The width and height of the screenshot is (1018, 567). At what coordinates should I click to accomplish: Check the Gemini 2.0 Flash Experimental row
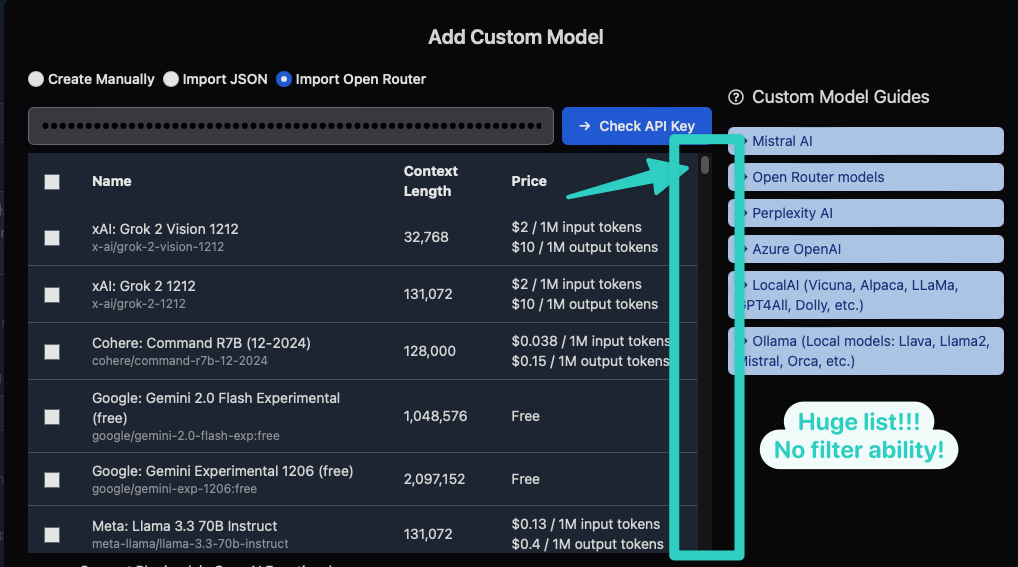point(52,417)
